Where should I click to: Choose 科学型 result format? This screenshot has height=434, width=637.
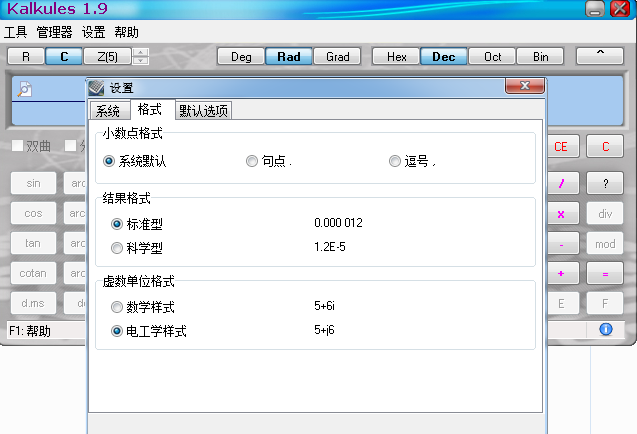pyautogui.click(x=117, y=248)
